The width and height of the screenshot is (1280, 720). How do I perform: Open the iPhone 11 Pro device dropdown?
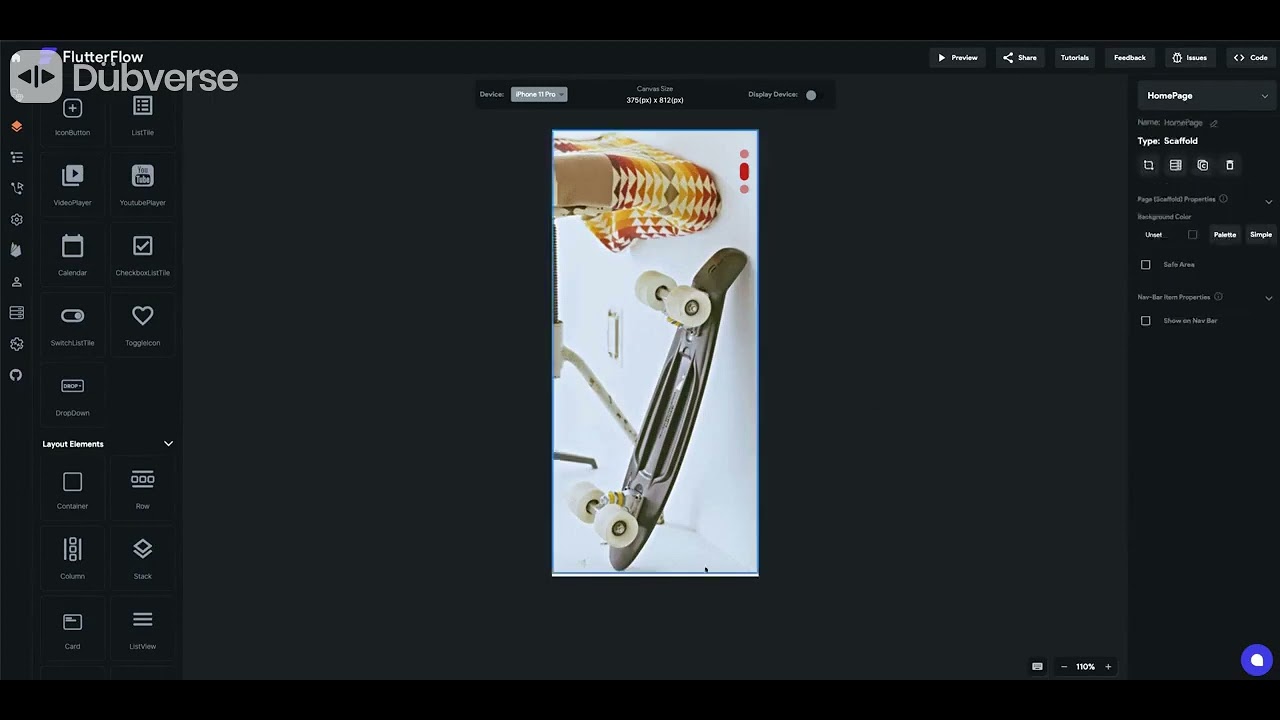pyautogui.click(x=539, y=94)
